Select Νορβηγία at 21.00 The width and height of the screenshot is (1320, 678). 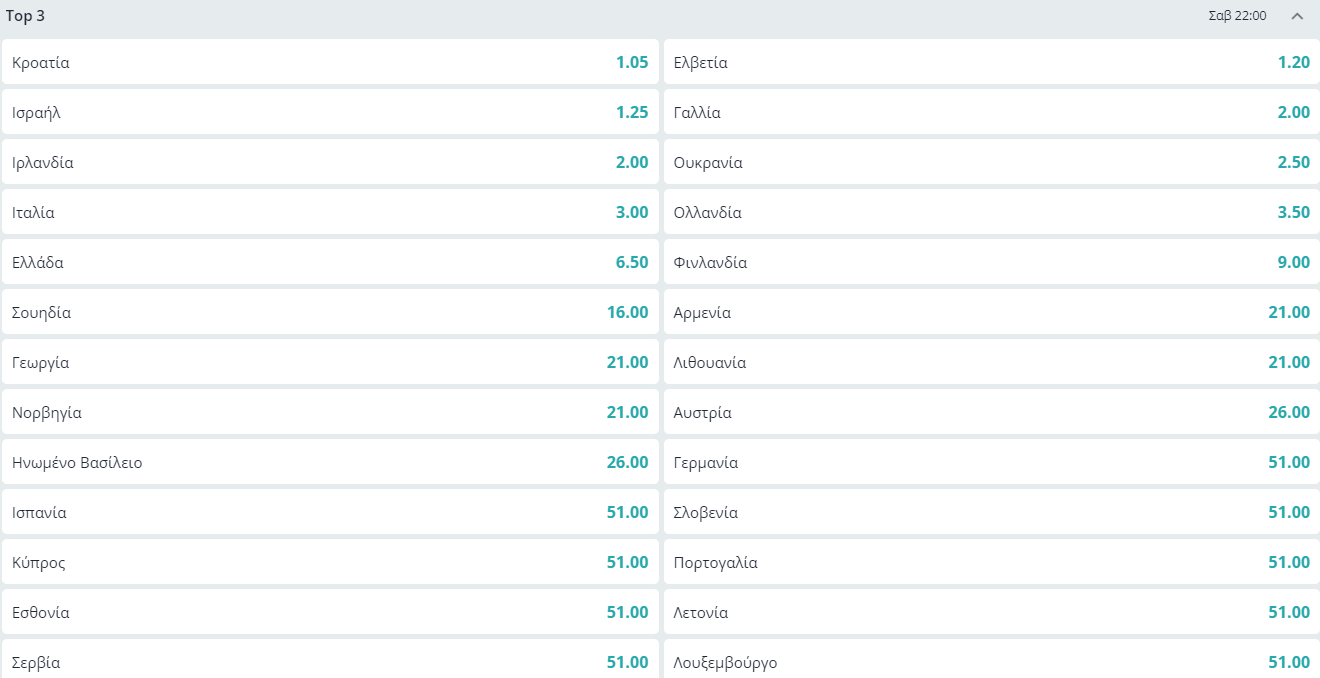click(330, 412)
